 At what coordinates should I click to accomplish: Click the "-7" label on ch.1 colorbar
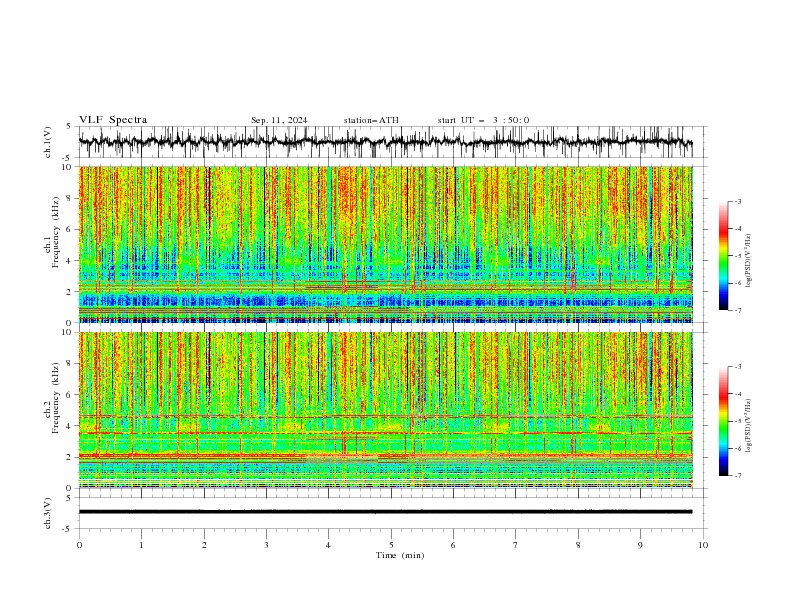pos(737,310)
